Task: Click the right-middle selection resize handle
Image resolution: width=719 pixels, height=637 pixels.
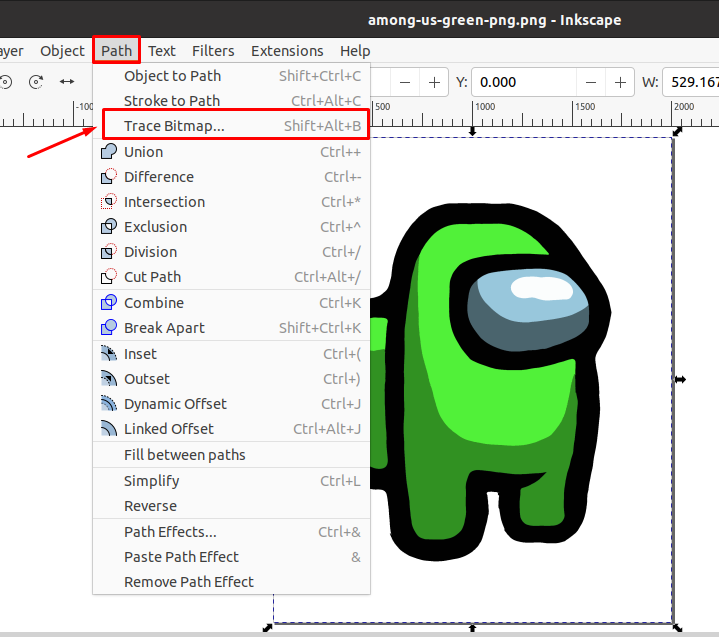Action: coord(680,379)
